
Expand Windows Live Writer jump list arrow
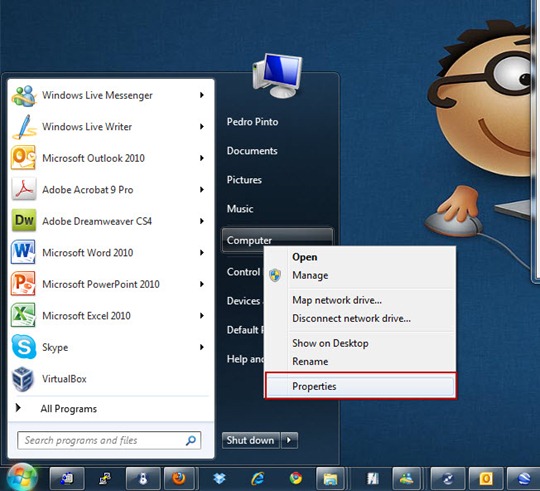[x=202, y=127]
